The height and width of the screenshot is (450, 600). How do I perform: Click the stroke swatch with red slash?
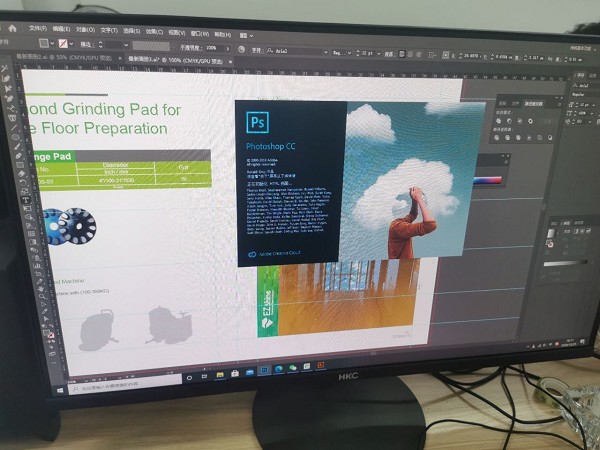pyautogui.click(x=63, y=44)
